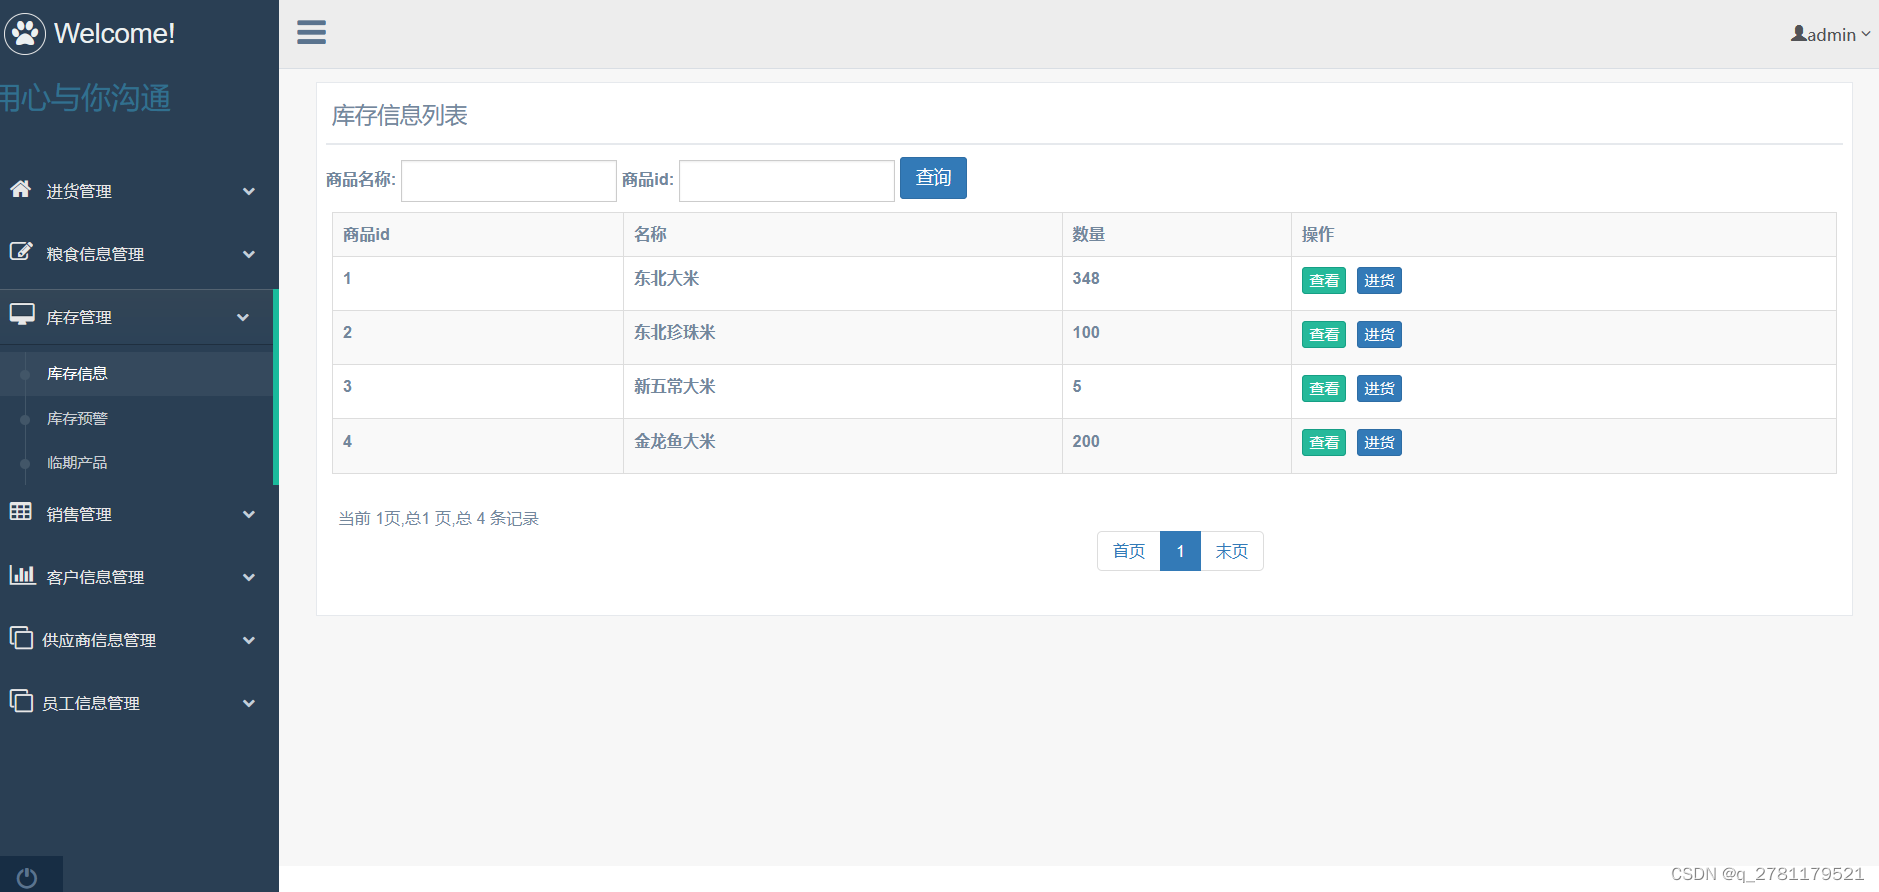The image size is (1879, 892).
Task: Click 进货 for 新五常大米
Action: pos(1379,389)
